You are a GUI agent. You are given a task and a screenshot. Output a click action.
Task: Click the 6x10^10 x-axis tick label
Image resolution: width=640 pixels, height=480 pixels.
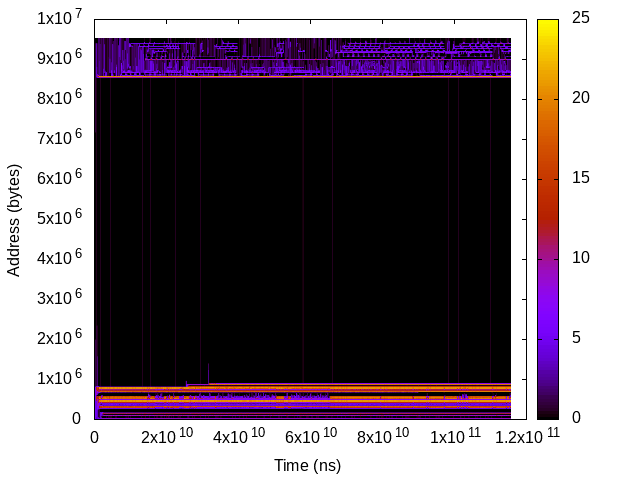click(308, 437)
